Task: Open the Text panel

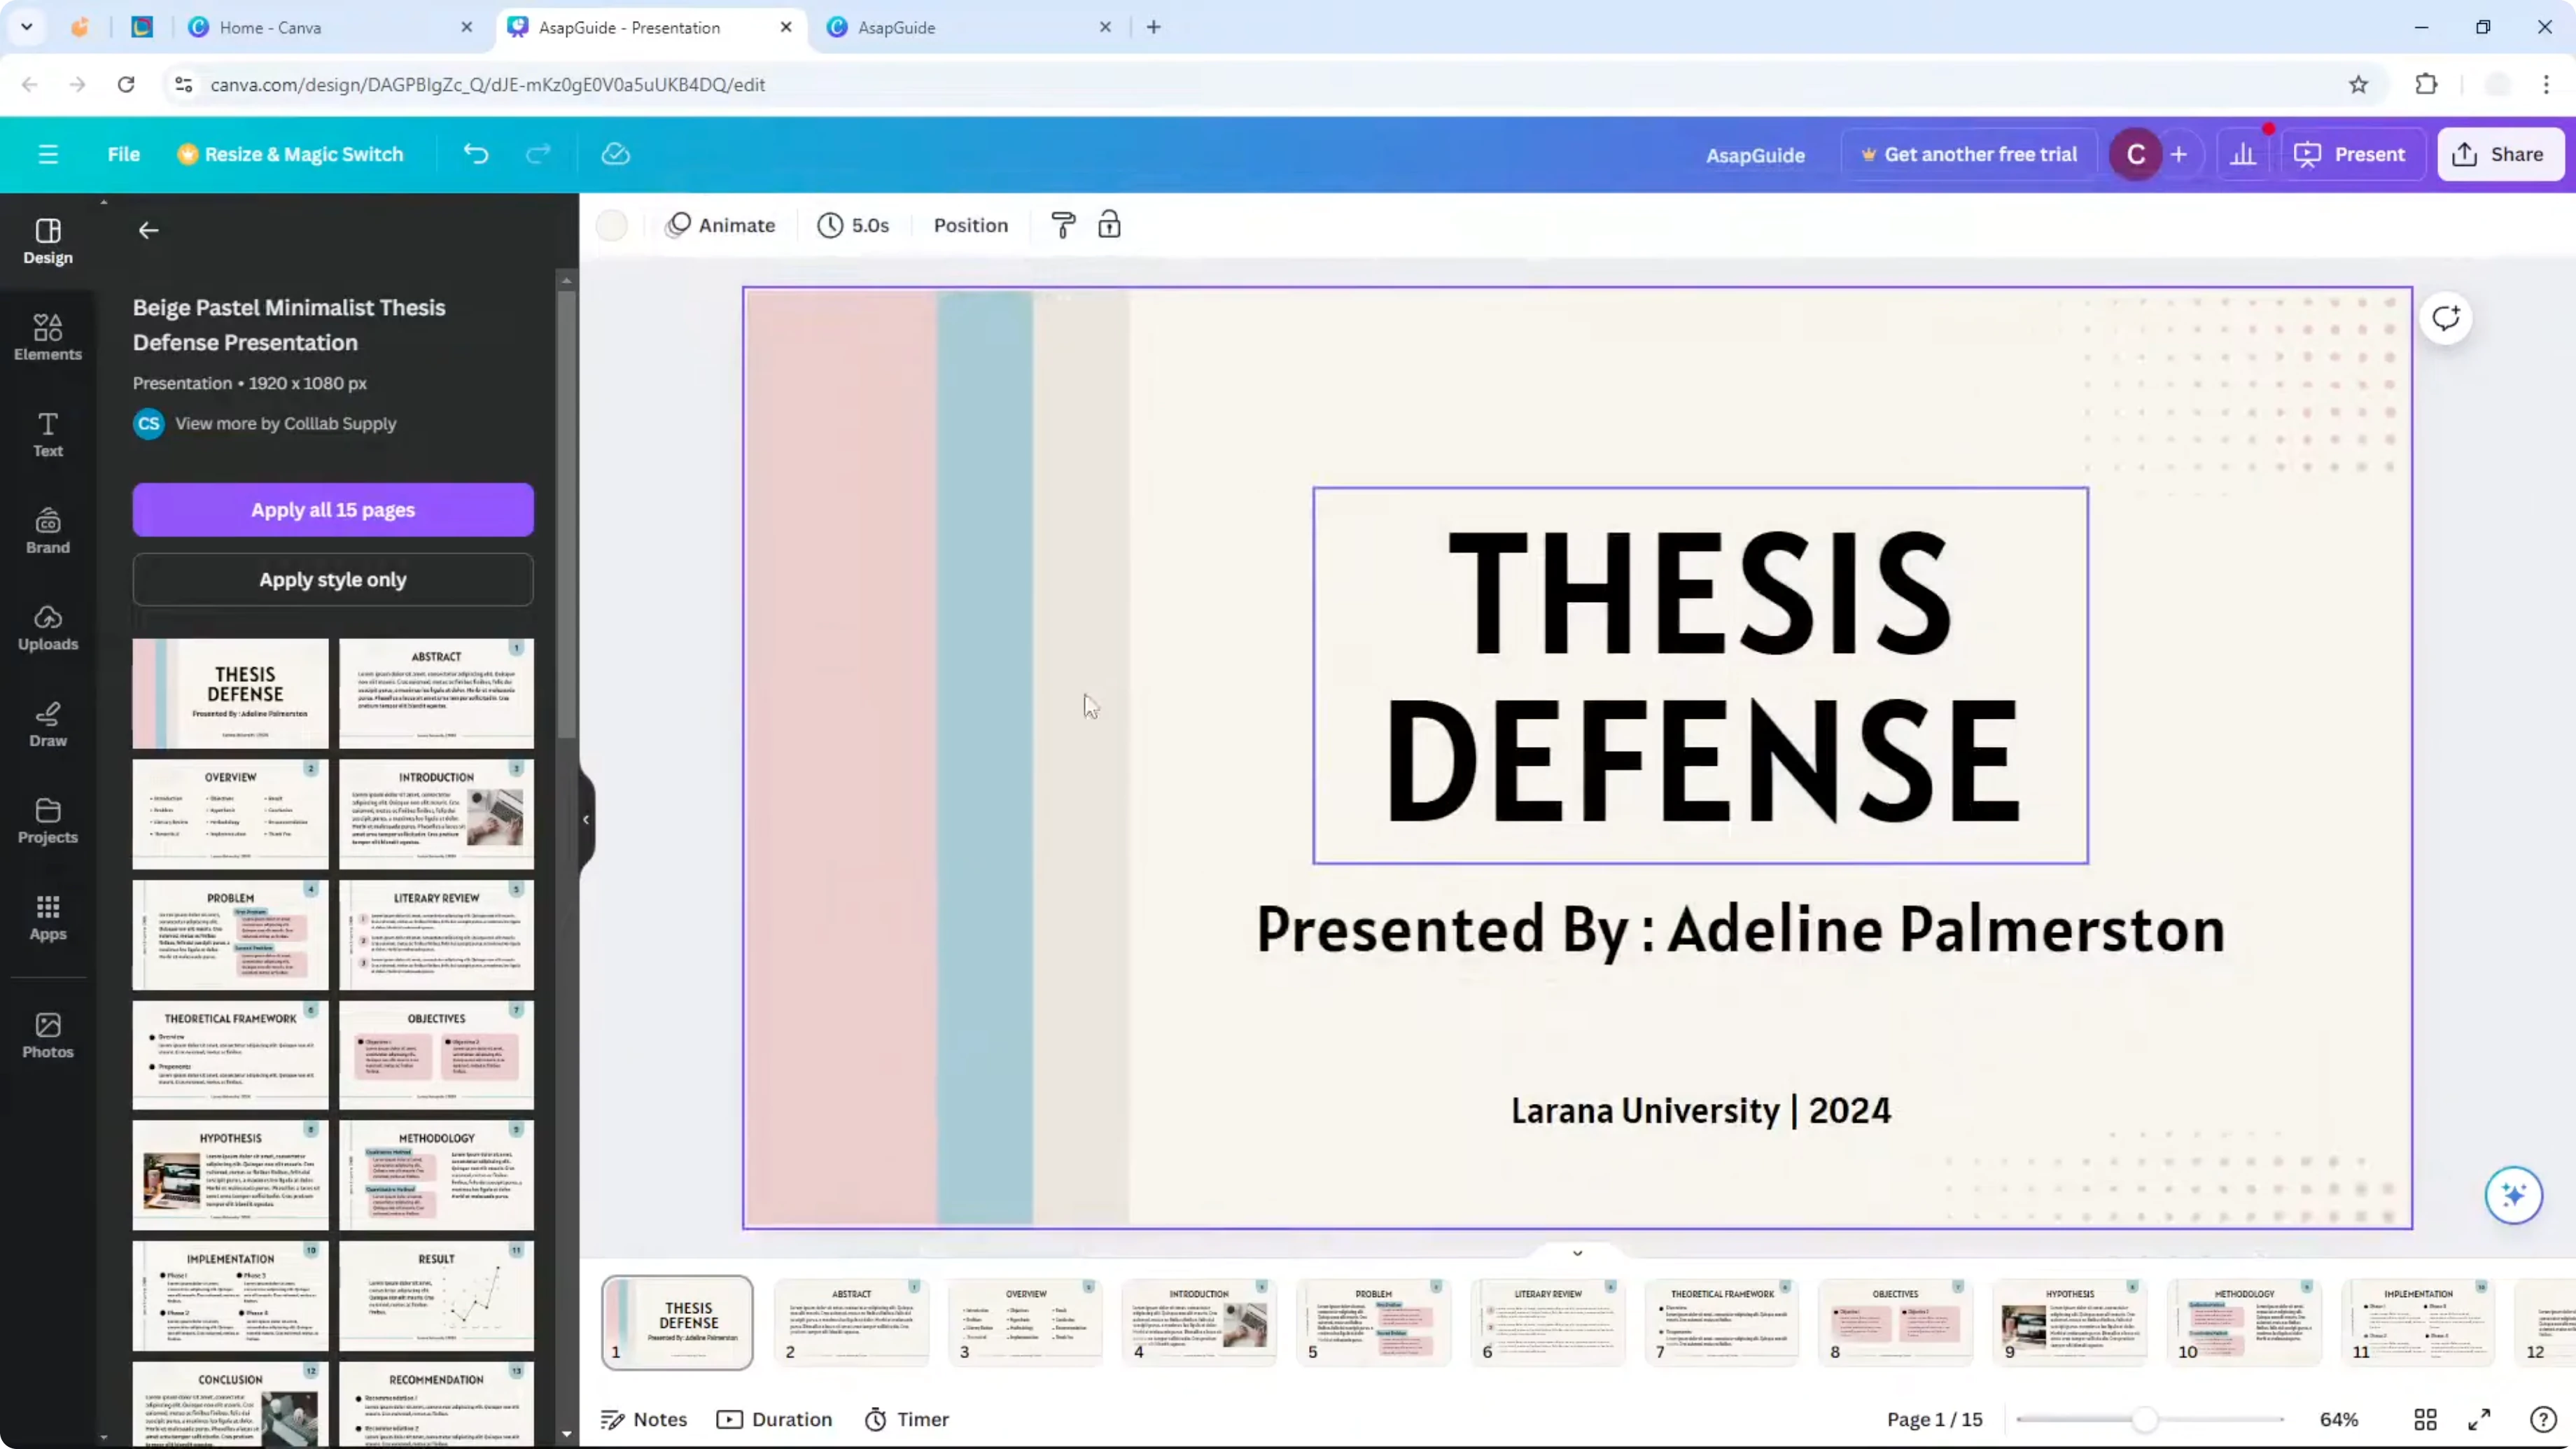Action: pos(48,434)
